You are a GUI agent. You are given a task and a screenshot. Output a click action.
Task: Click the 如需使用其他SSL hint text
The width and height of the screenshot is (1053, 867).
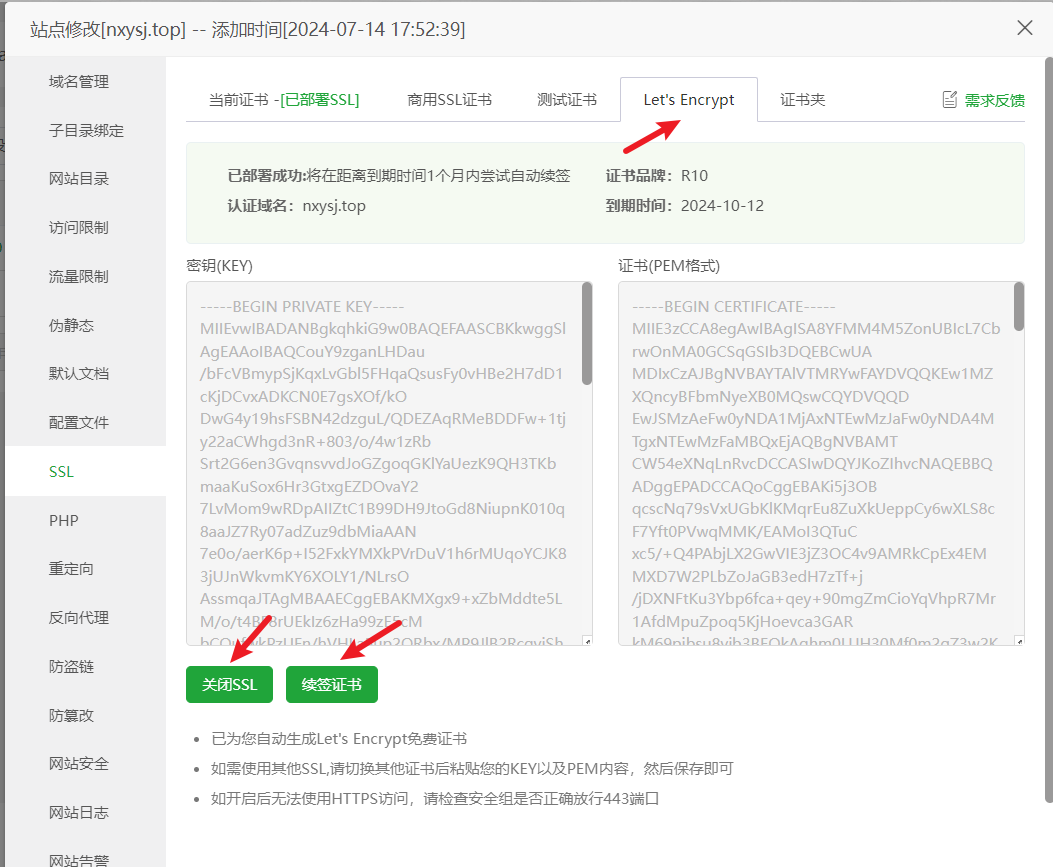pos(472,769)
